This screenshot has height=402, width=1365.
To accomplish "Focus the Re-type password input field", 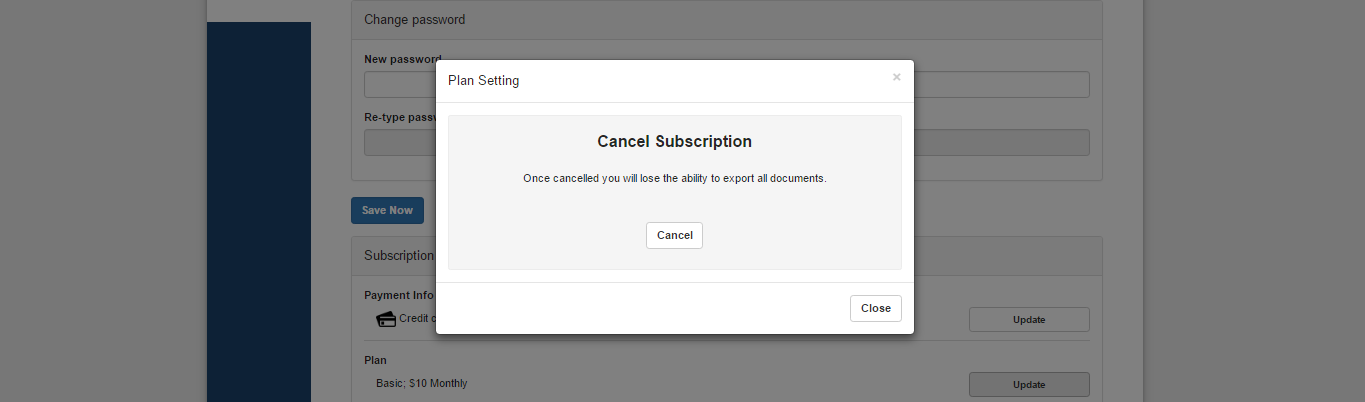I will coord(1000,143).
